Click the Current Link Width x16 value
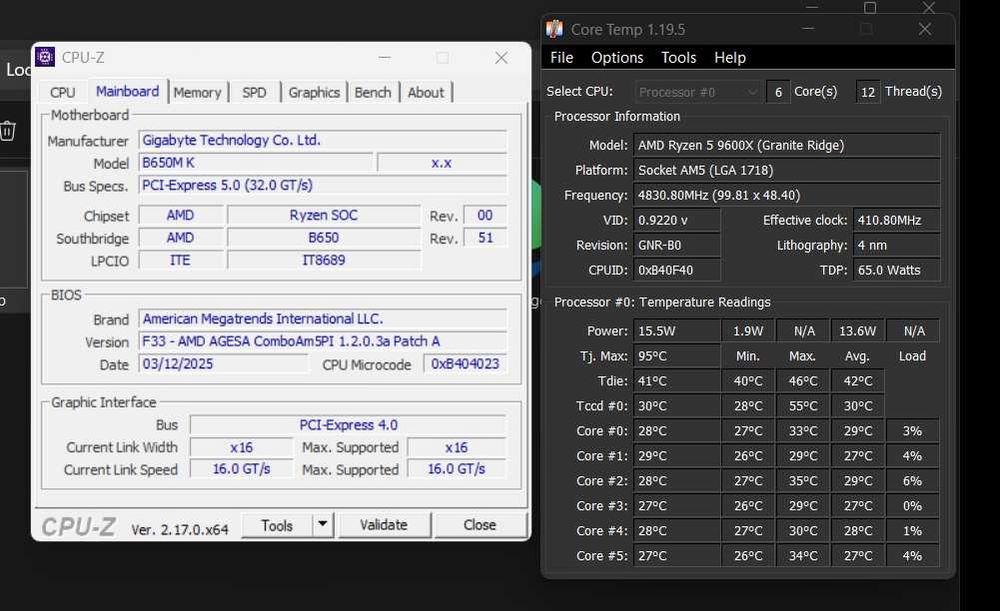 tap(241, 448)
